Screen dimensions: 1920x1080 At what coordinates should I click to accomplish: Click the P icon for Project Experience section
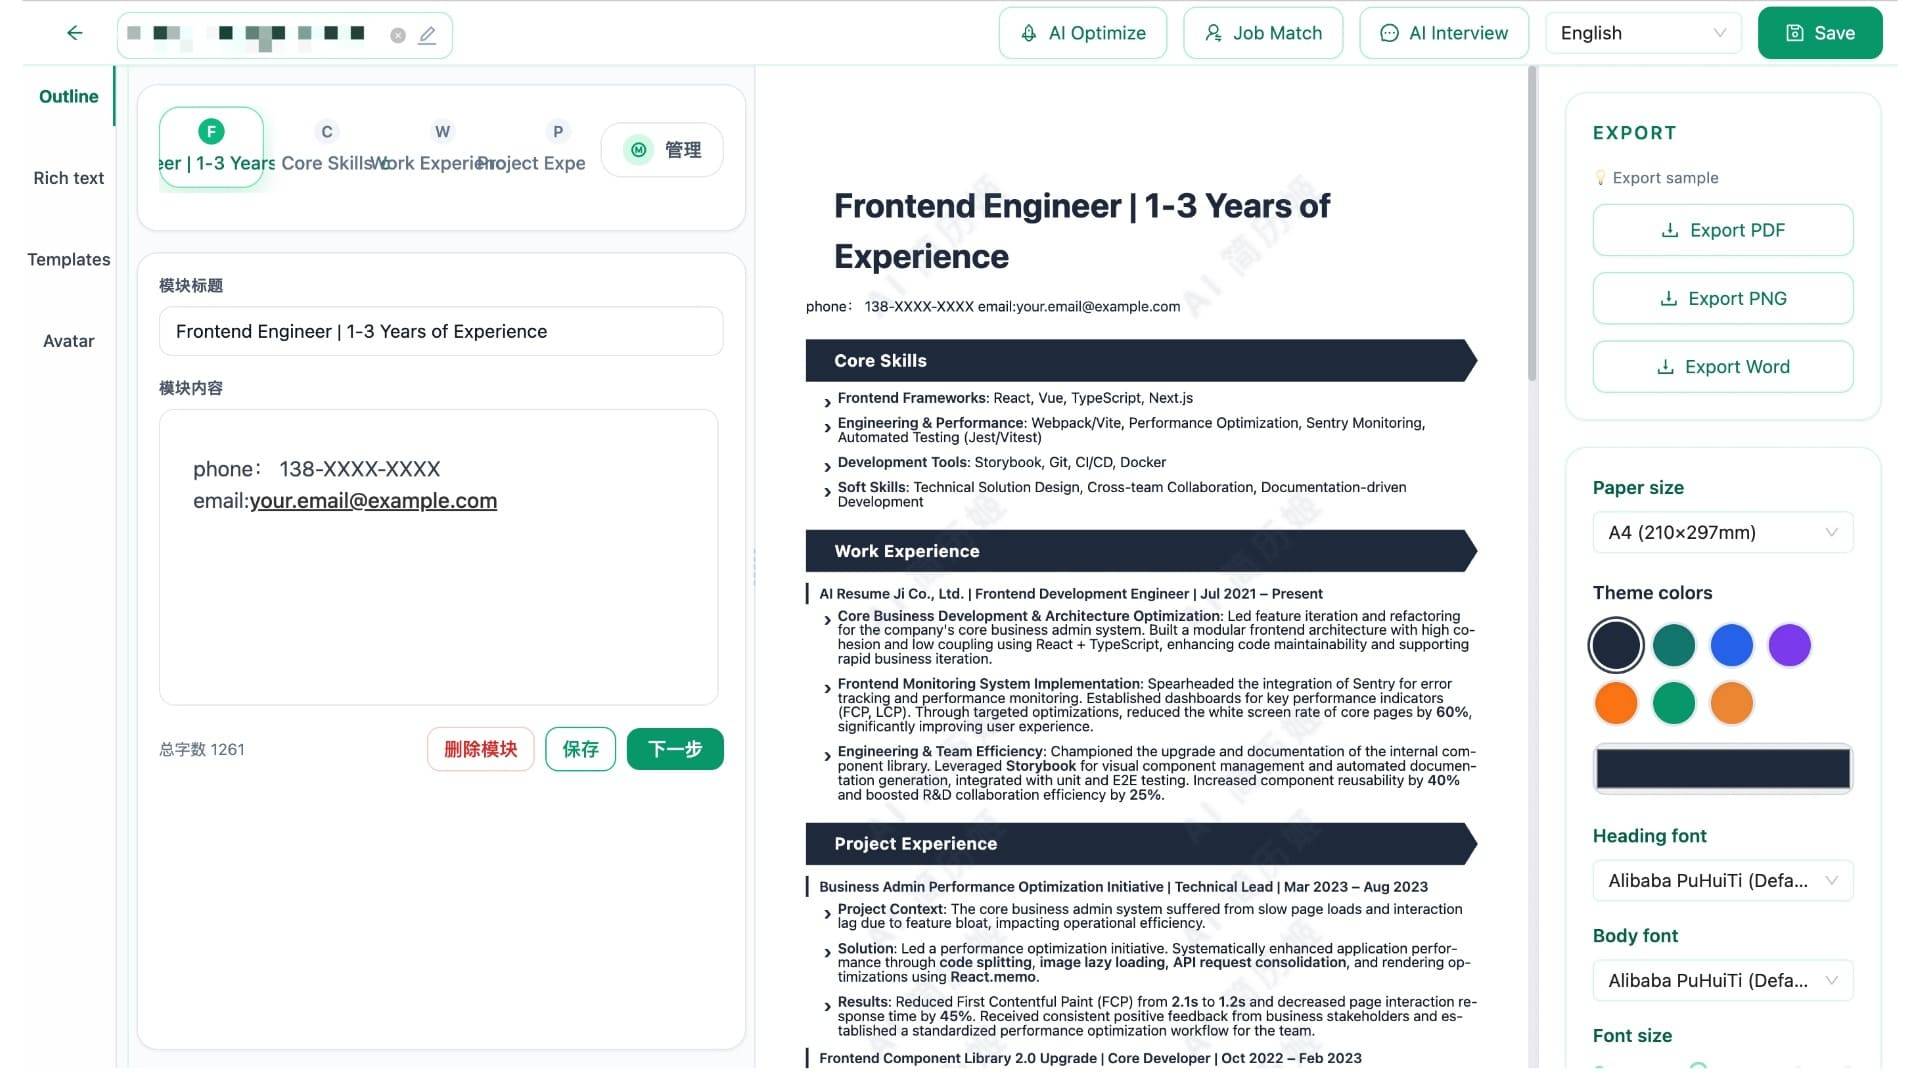[x=557, y=131]
